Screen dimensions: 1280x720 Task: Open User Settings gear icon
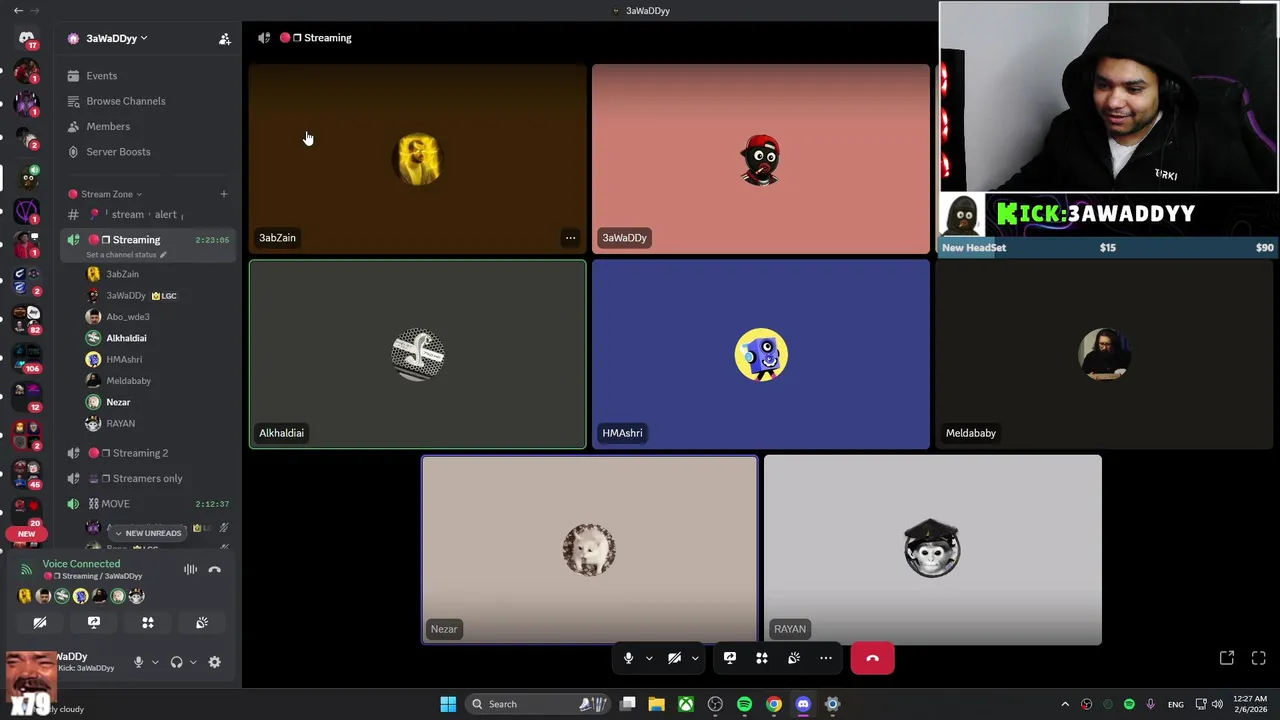(x=214, y=662)
